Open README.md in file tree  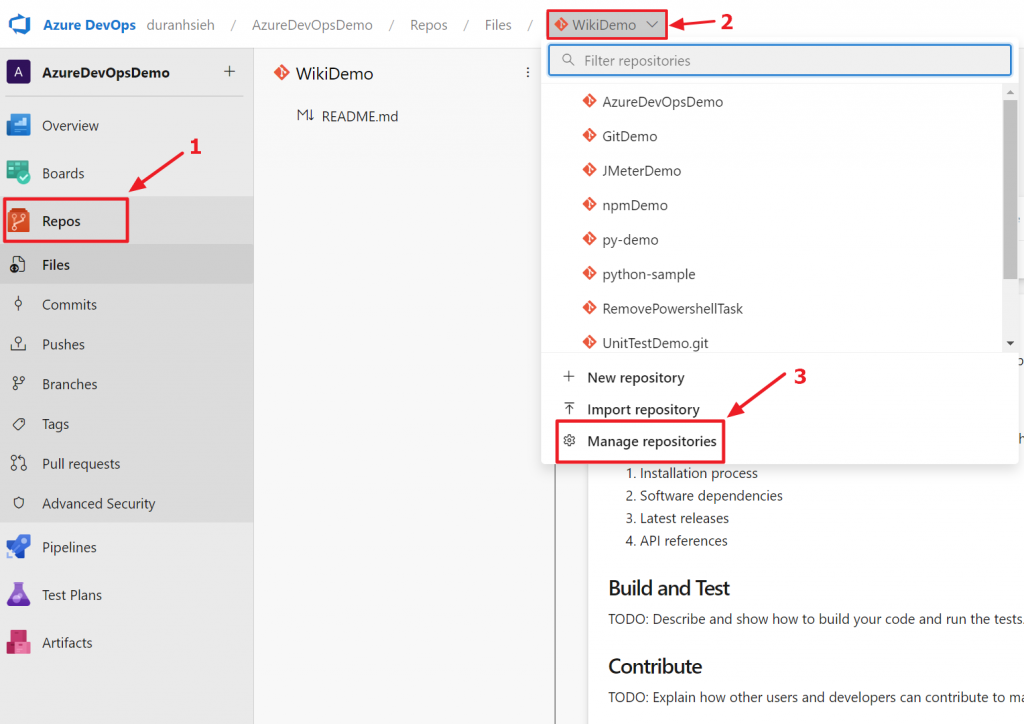359,116
